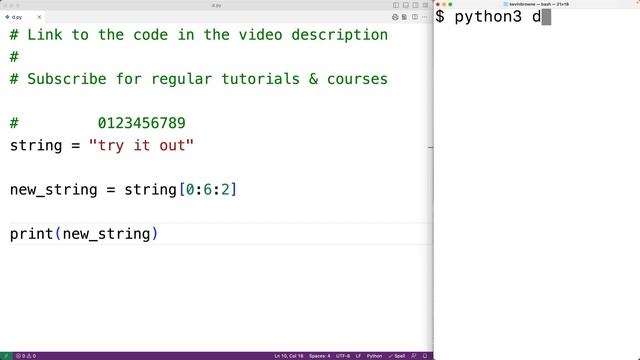This screenshot has height=360, width=640.
Task: Open Customize Layout icon in title bar
Action: pos(425,5)
